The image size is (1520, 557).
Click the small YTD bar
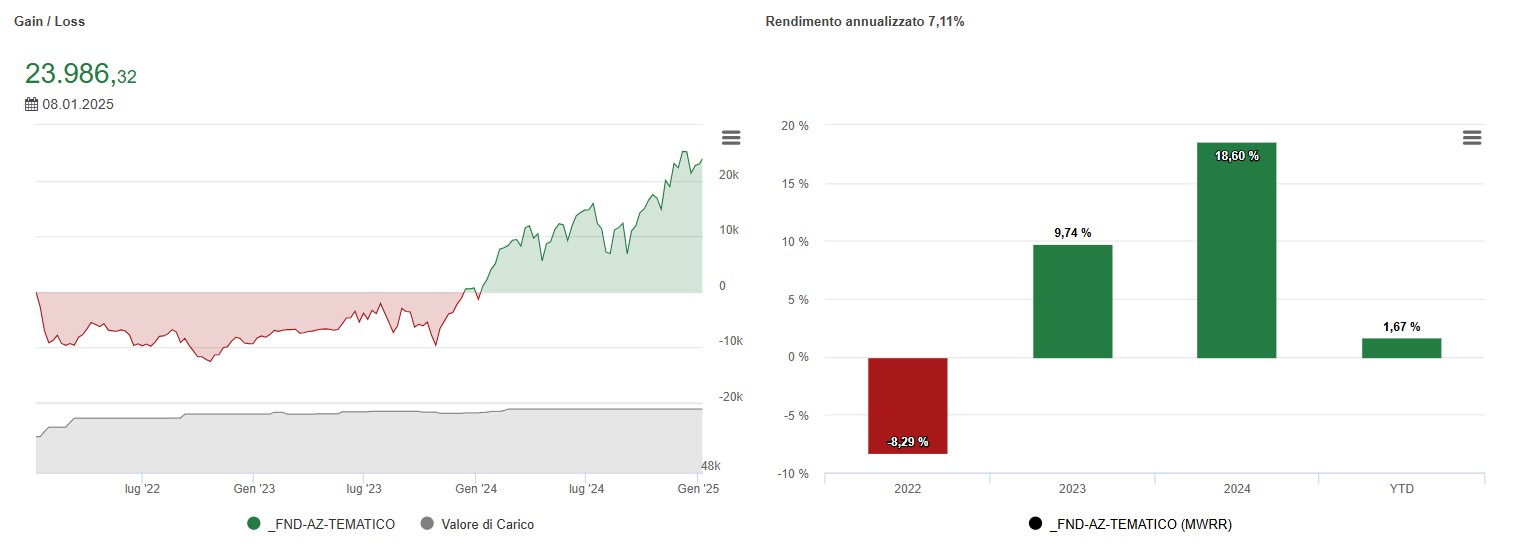click(x=1401, y=348)
